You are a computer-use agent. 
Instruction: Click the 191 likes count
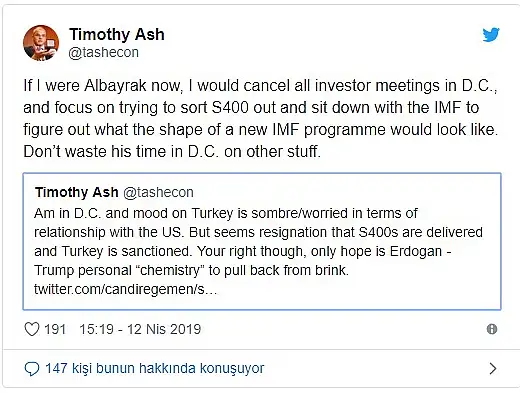point(55,329)
